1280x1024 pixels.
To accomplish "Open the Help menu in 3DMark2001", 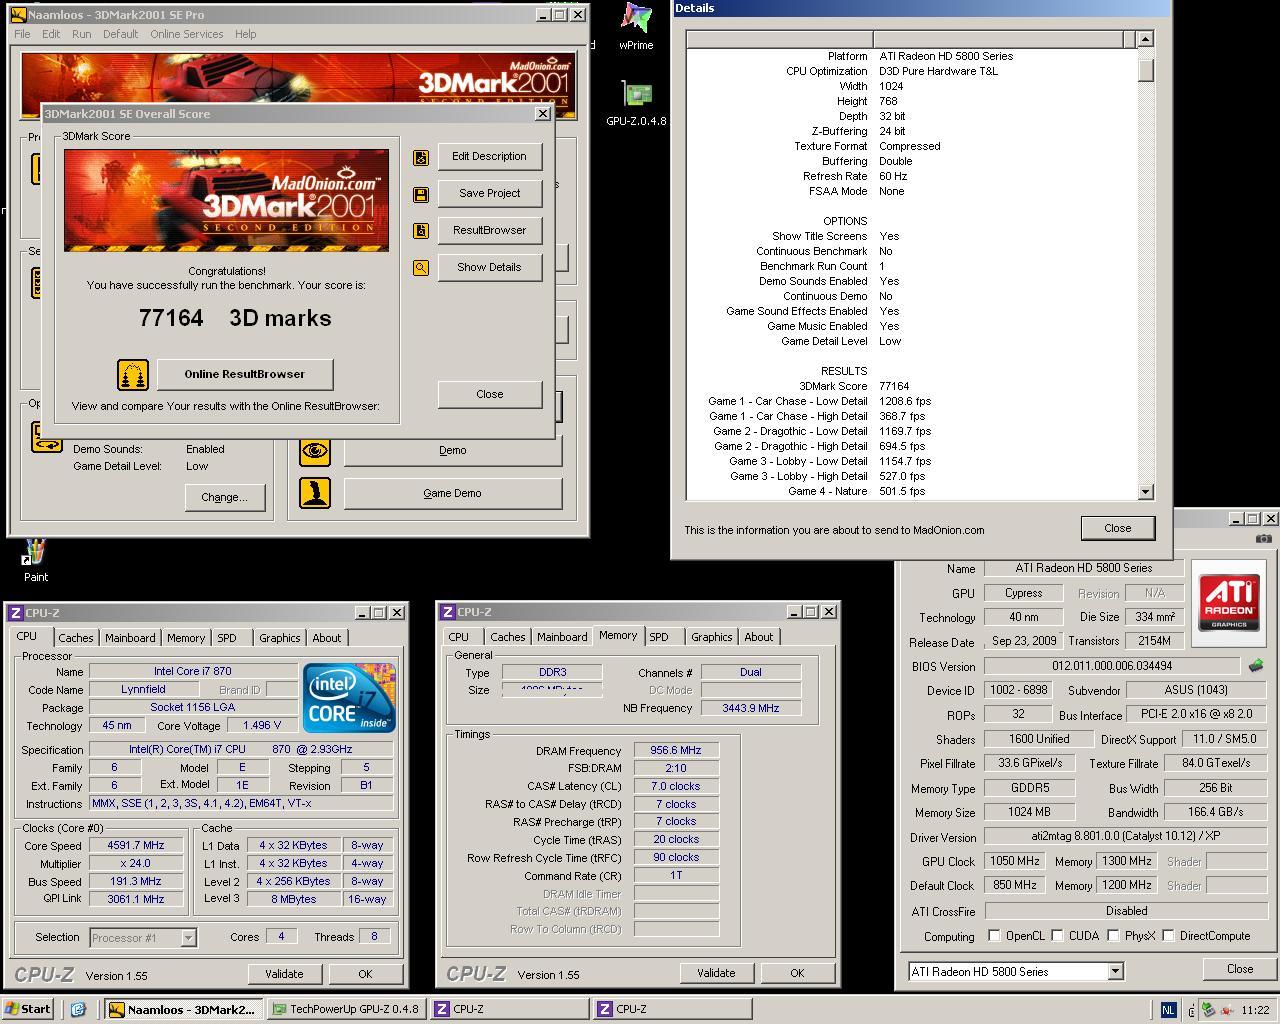I will (246, 34).
